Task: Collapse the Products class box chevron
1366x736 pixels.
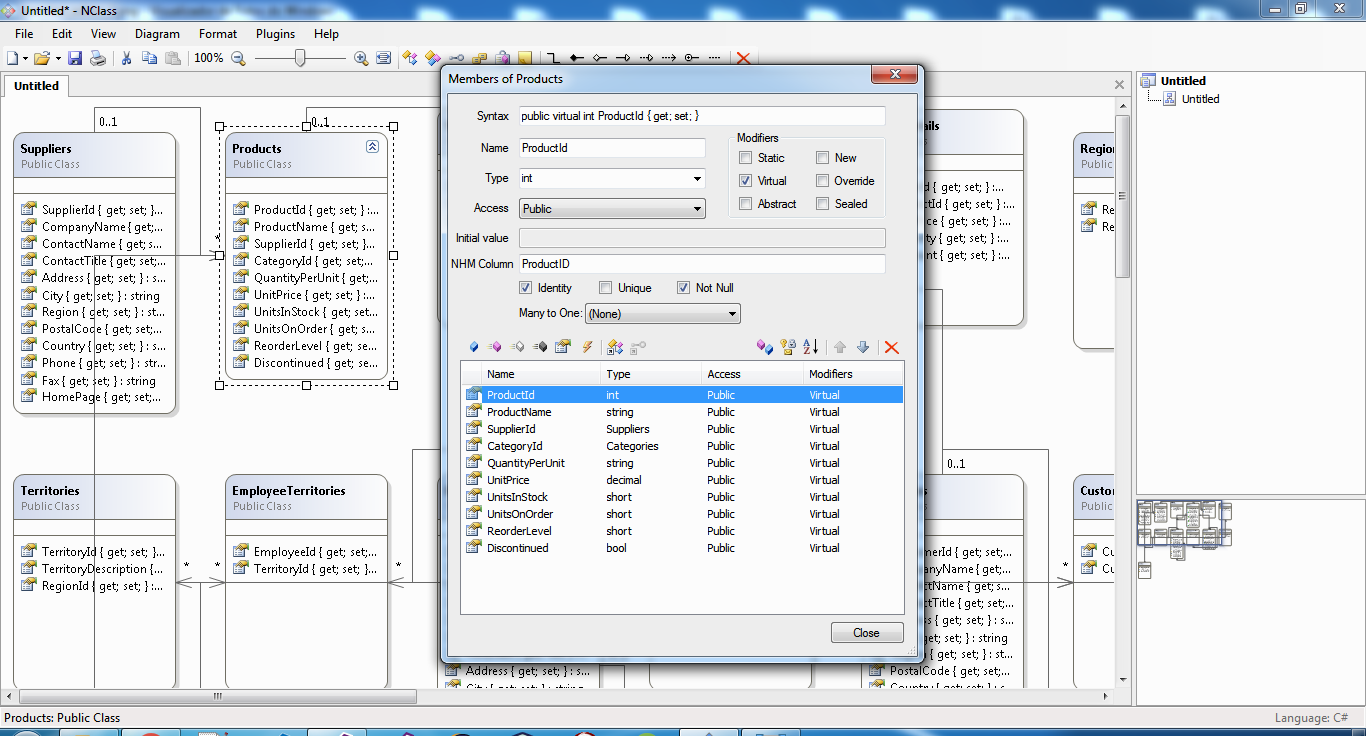Action: (x=372, y=146)
